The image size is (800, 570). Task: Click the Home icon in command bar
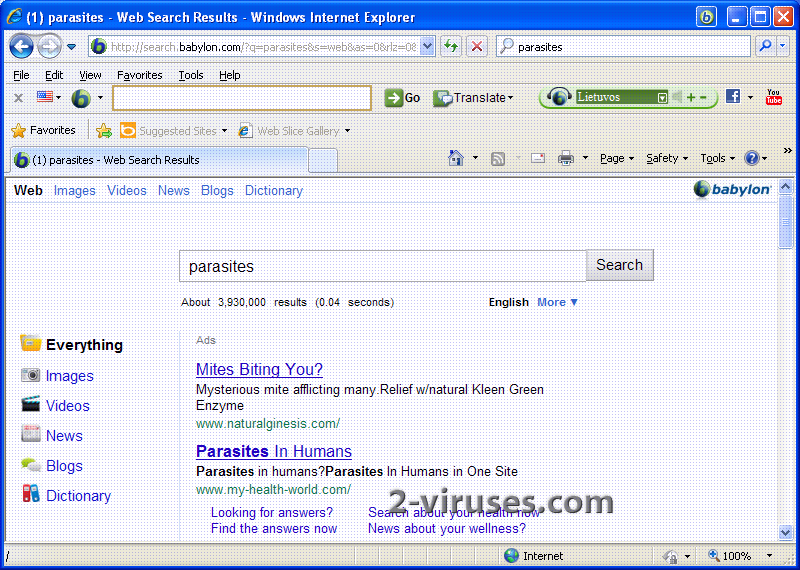pyautogui.click(x=456, y=158)
